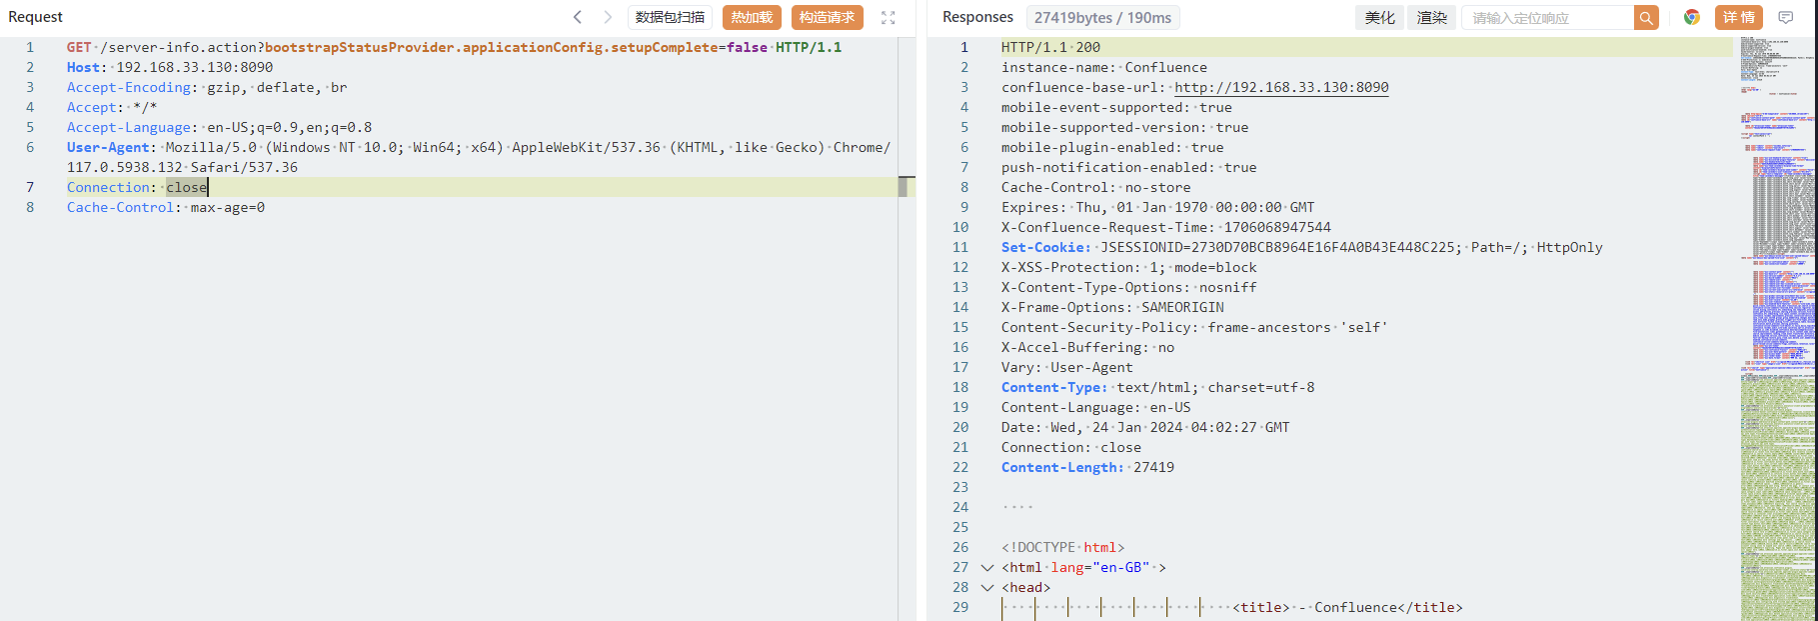Focus the 请输入定位响应 search field

coord(1548,17)
